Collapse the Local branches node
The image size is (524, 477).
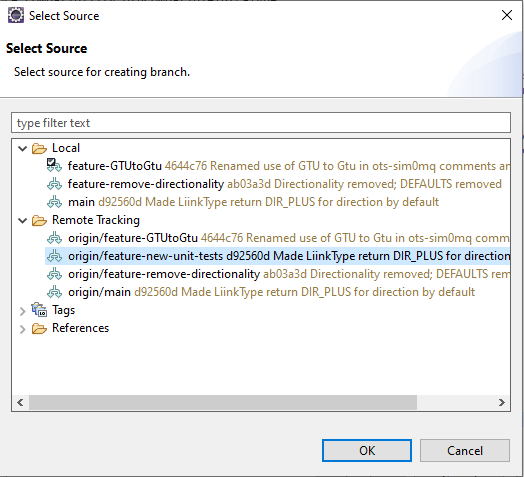pyautogui.click(x=22, y=148)
